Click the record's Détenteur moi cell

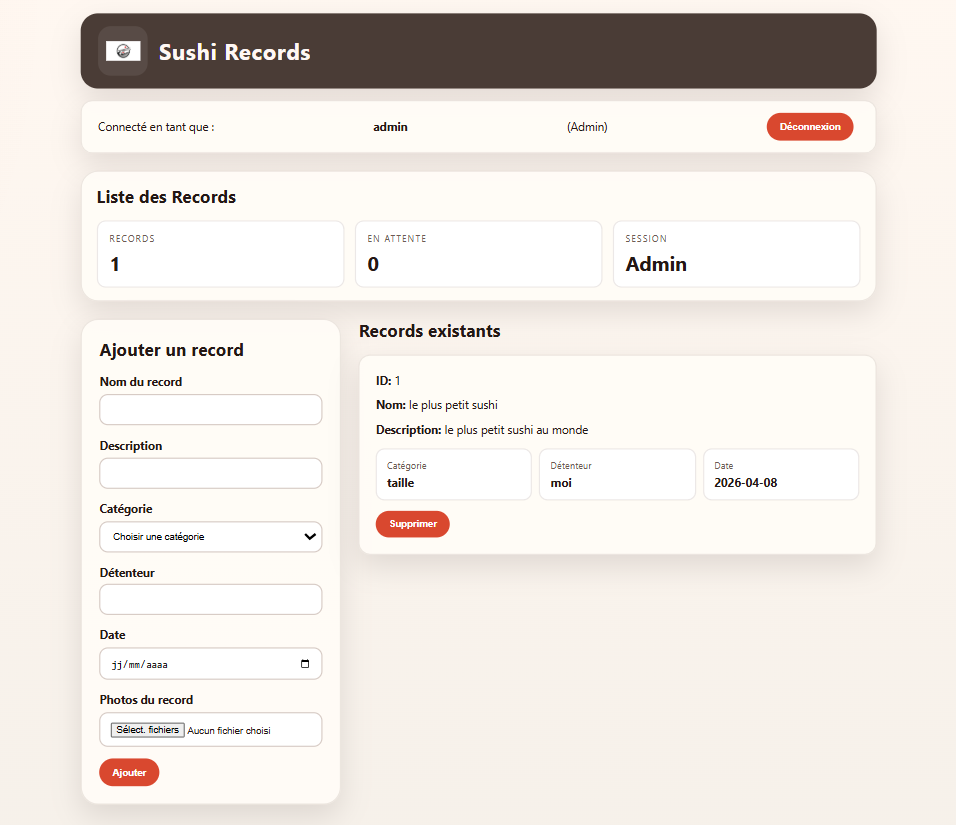pos(617,474)
